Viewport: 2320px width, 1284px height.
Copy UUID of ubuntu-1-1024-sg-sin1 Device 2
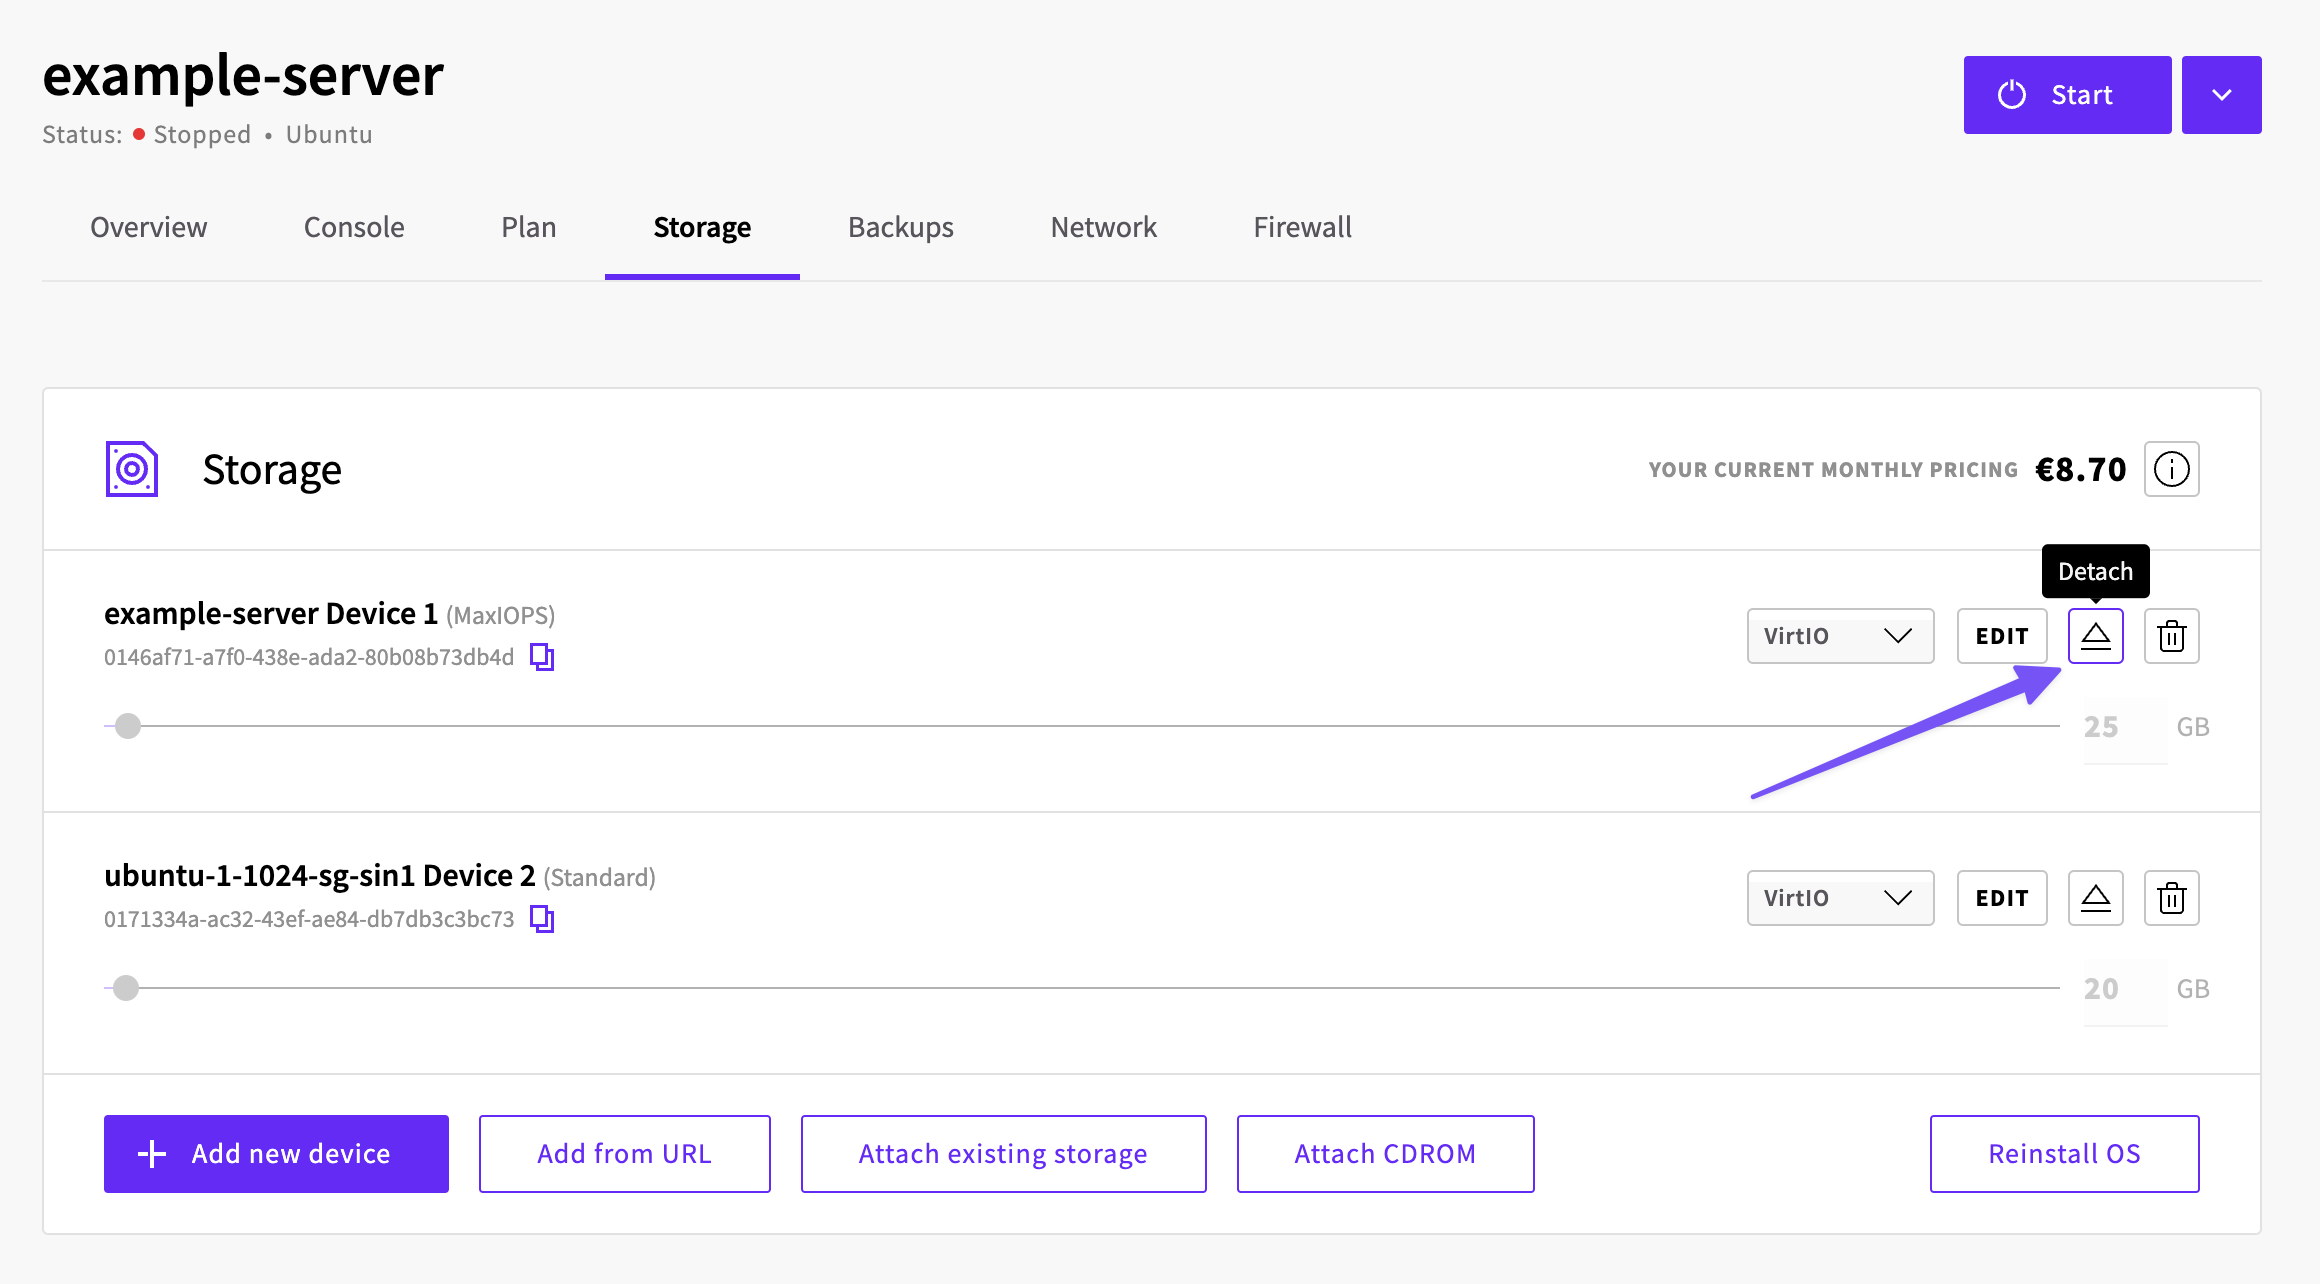[542, 919]
